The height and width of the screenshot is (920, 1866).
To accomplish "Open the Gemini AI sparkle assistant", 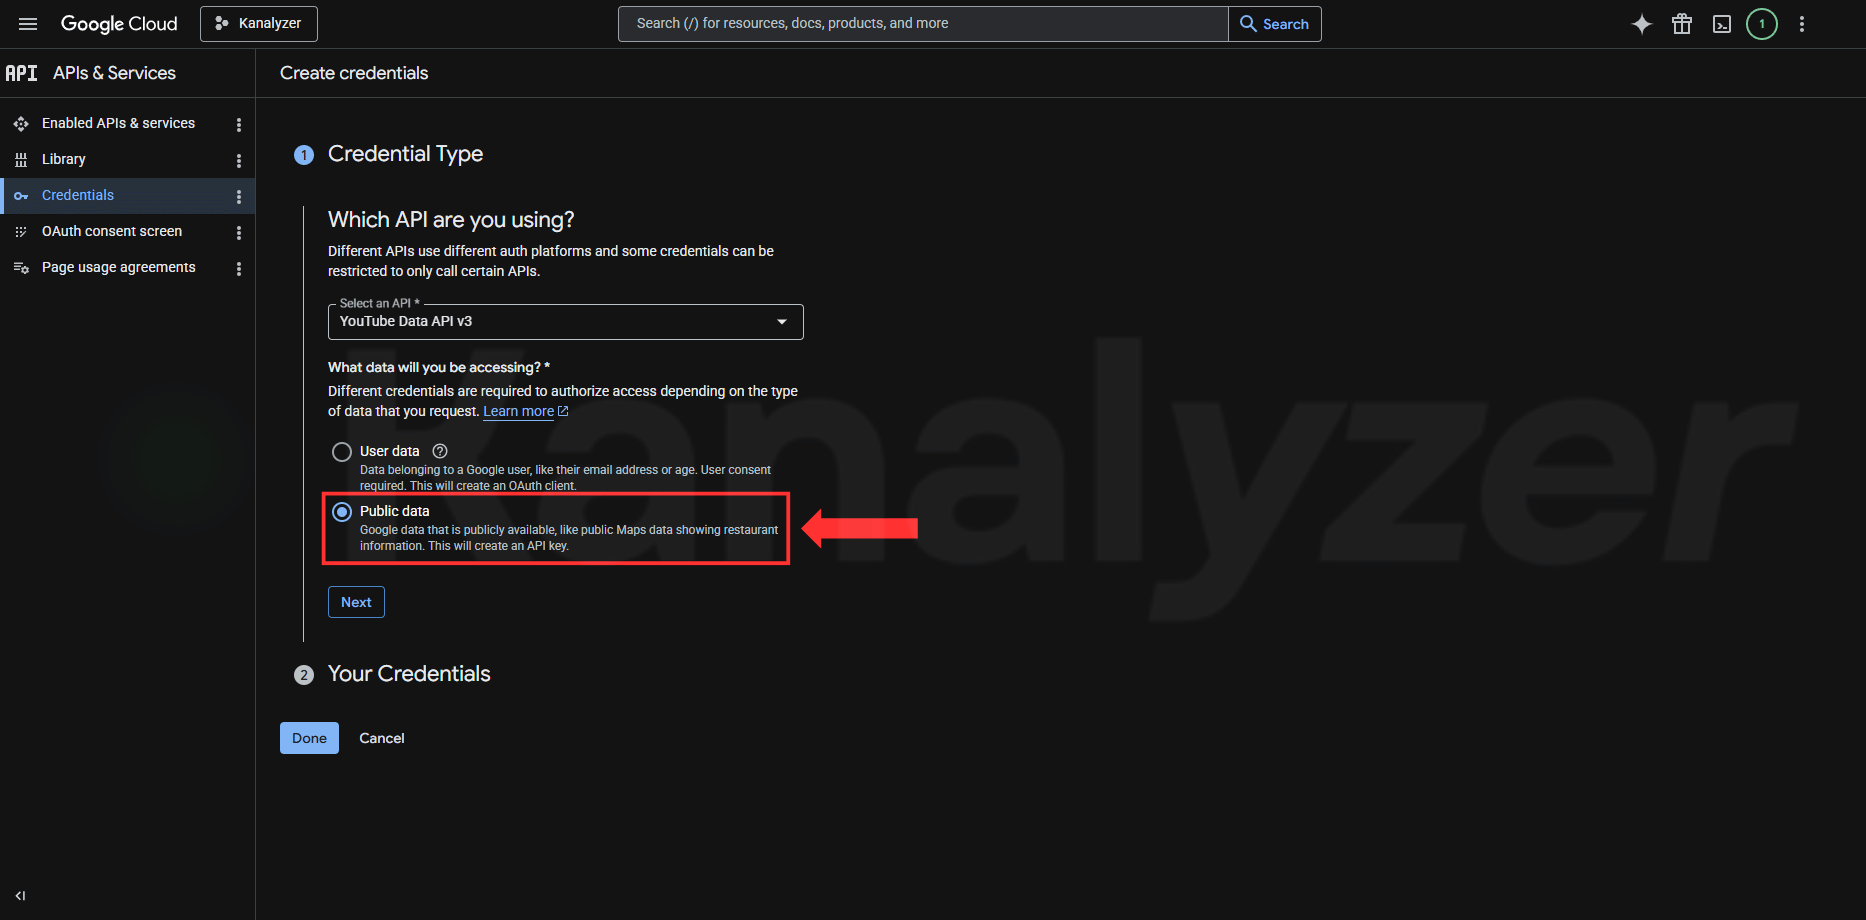I will (1642, 24).
